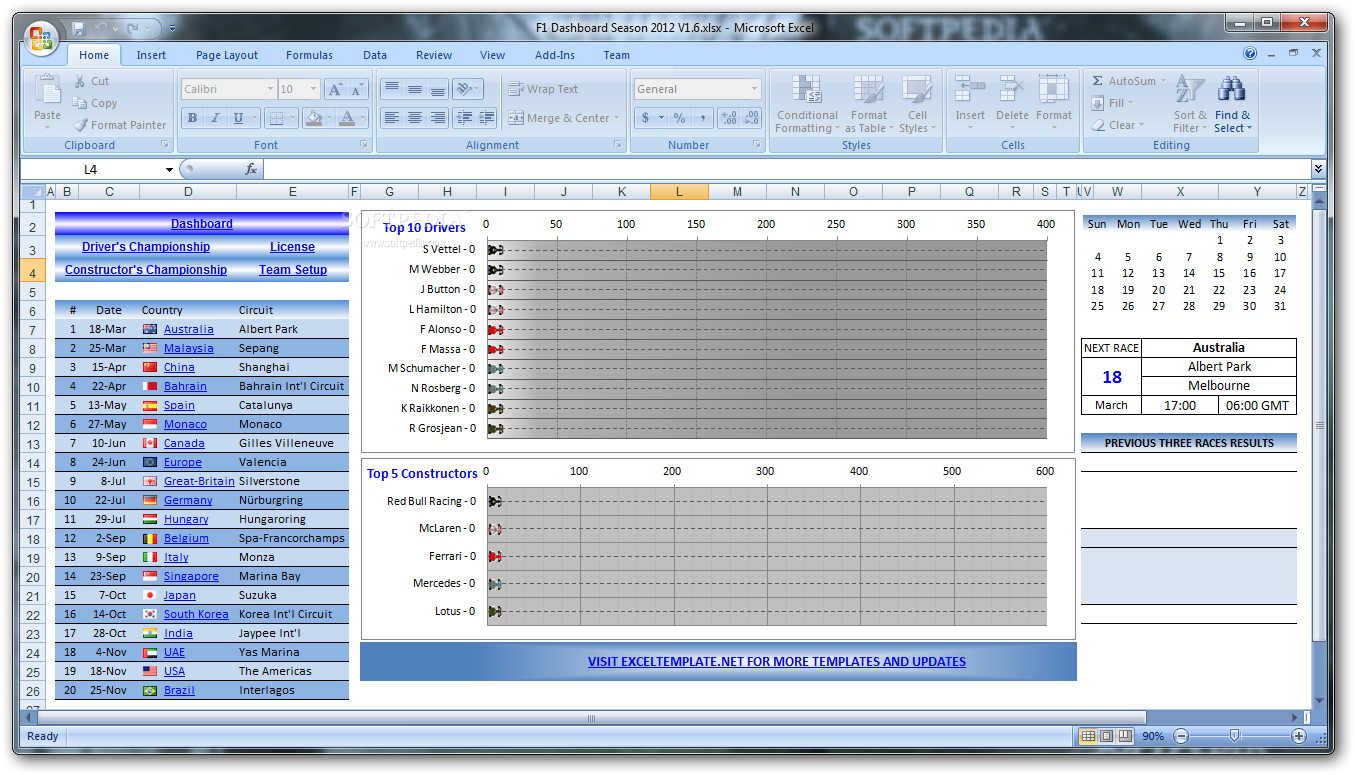This screenshot has height=775, width=1355.
Task: Open the Review tab
Action: [x=434, y=55]
